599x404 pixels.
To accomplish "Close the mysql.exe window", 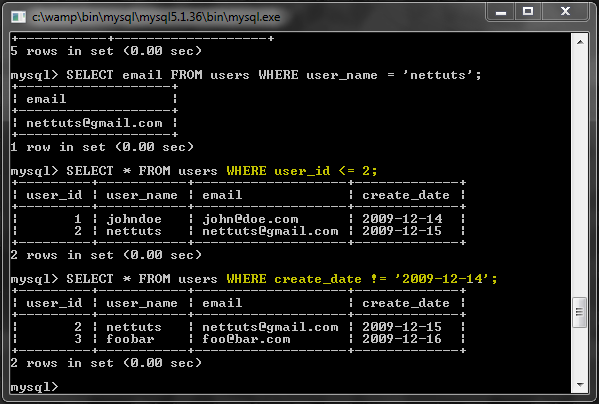I will click(565, 12).
